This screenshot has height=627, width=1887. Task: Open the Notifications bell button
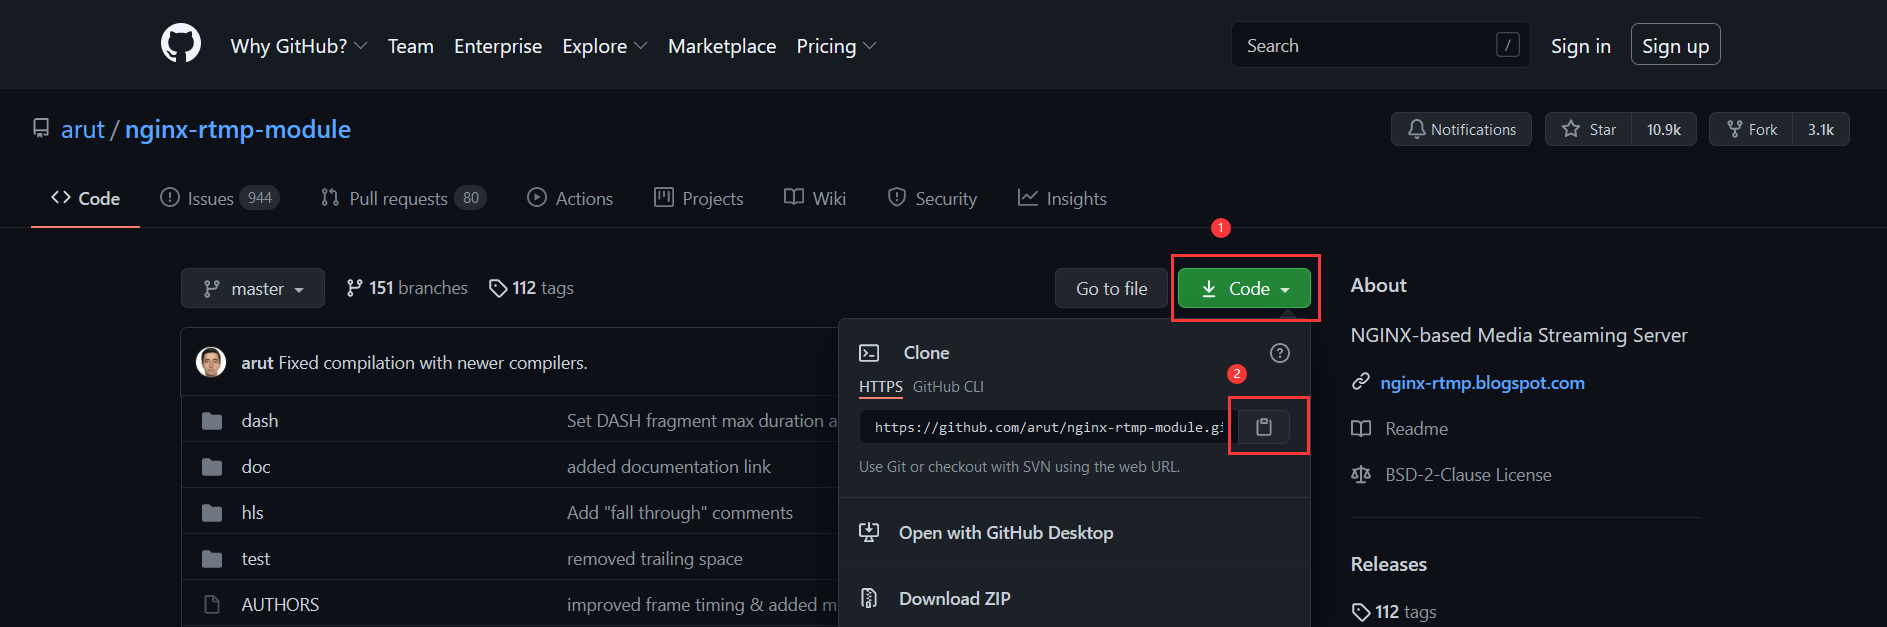coord(1461,129)
